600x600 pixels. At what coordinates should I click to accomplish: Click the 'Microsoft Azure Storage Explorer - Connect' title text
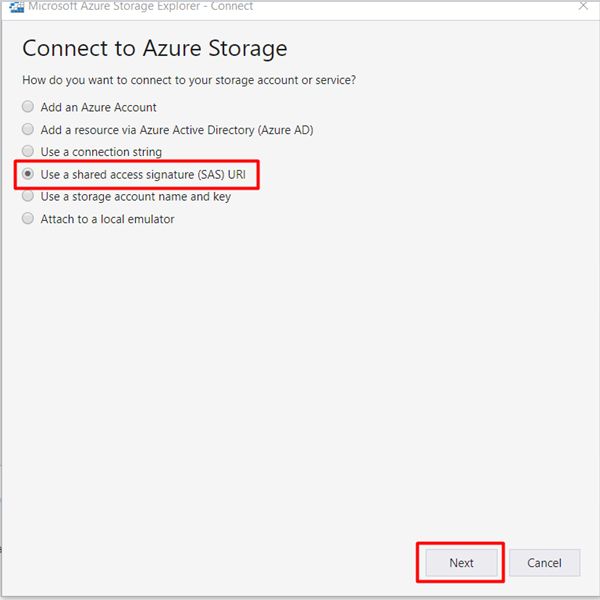point(140,6)
